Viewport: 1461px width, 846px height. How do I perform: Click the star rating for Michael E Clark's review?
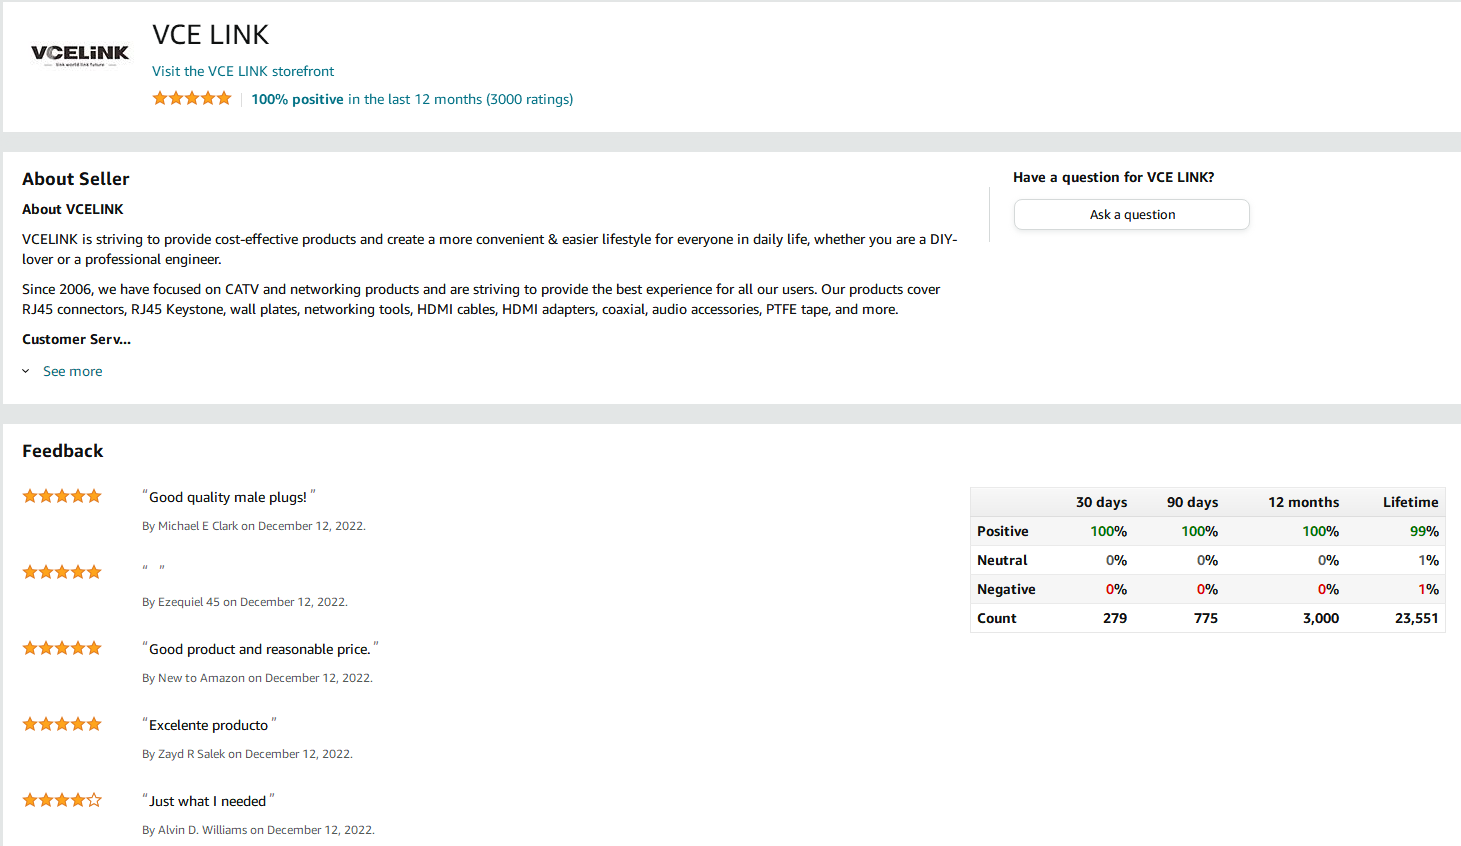[62, 496]
